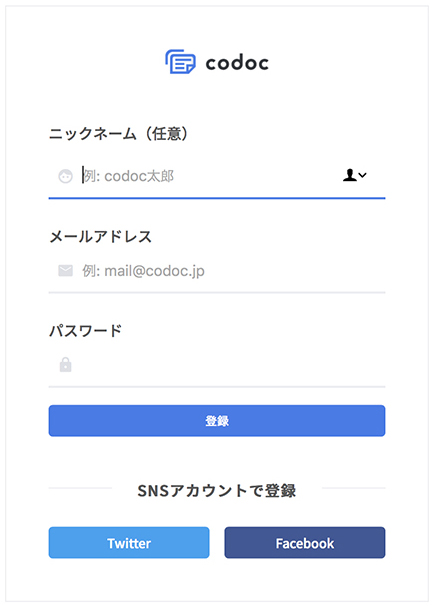
Task: Click the padlock icon in password field
Action: click(65, 364)
